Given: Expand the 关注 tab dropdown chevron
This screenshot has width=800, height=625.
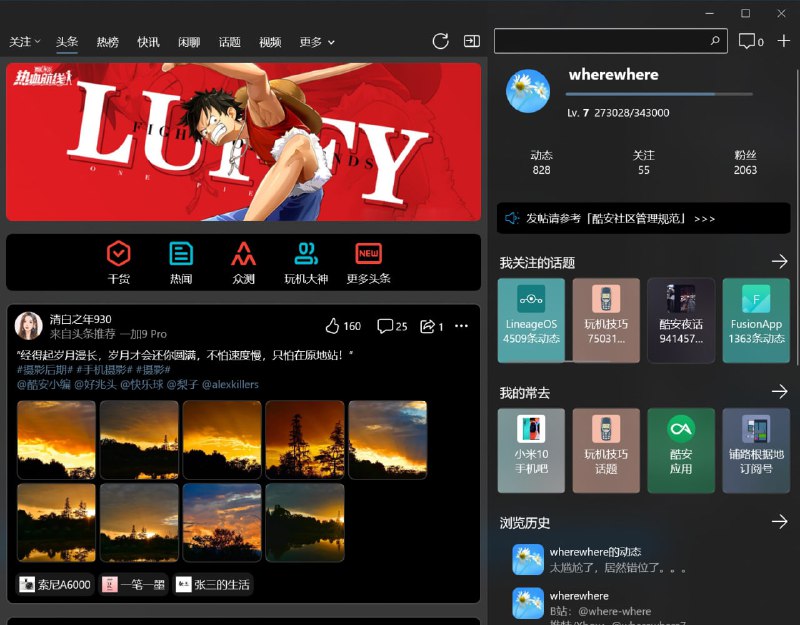Looking at the screenshot, I should pyautogui.click(x=38, y=42).
